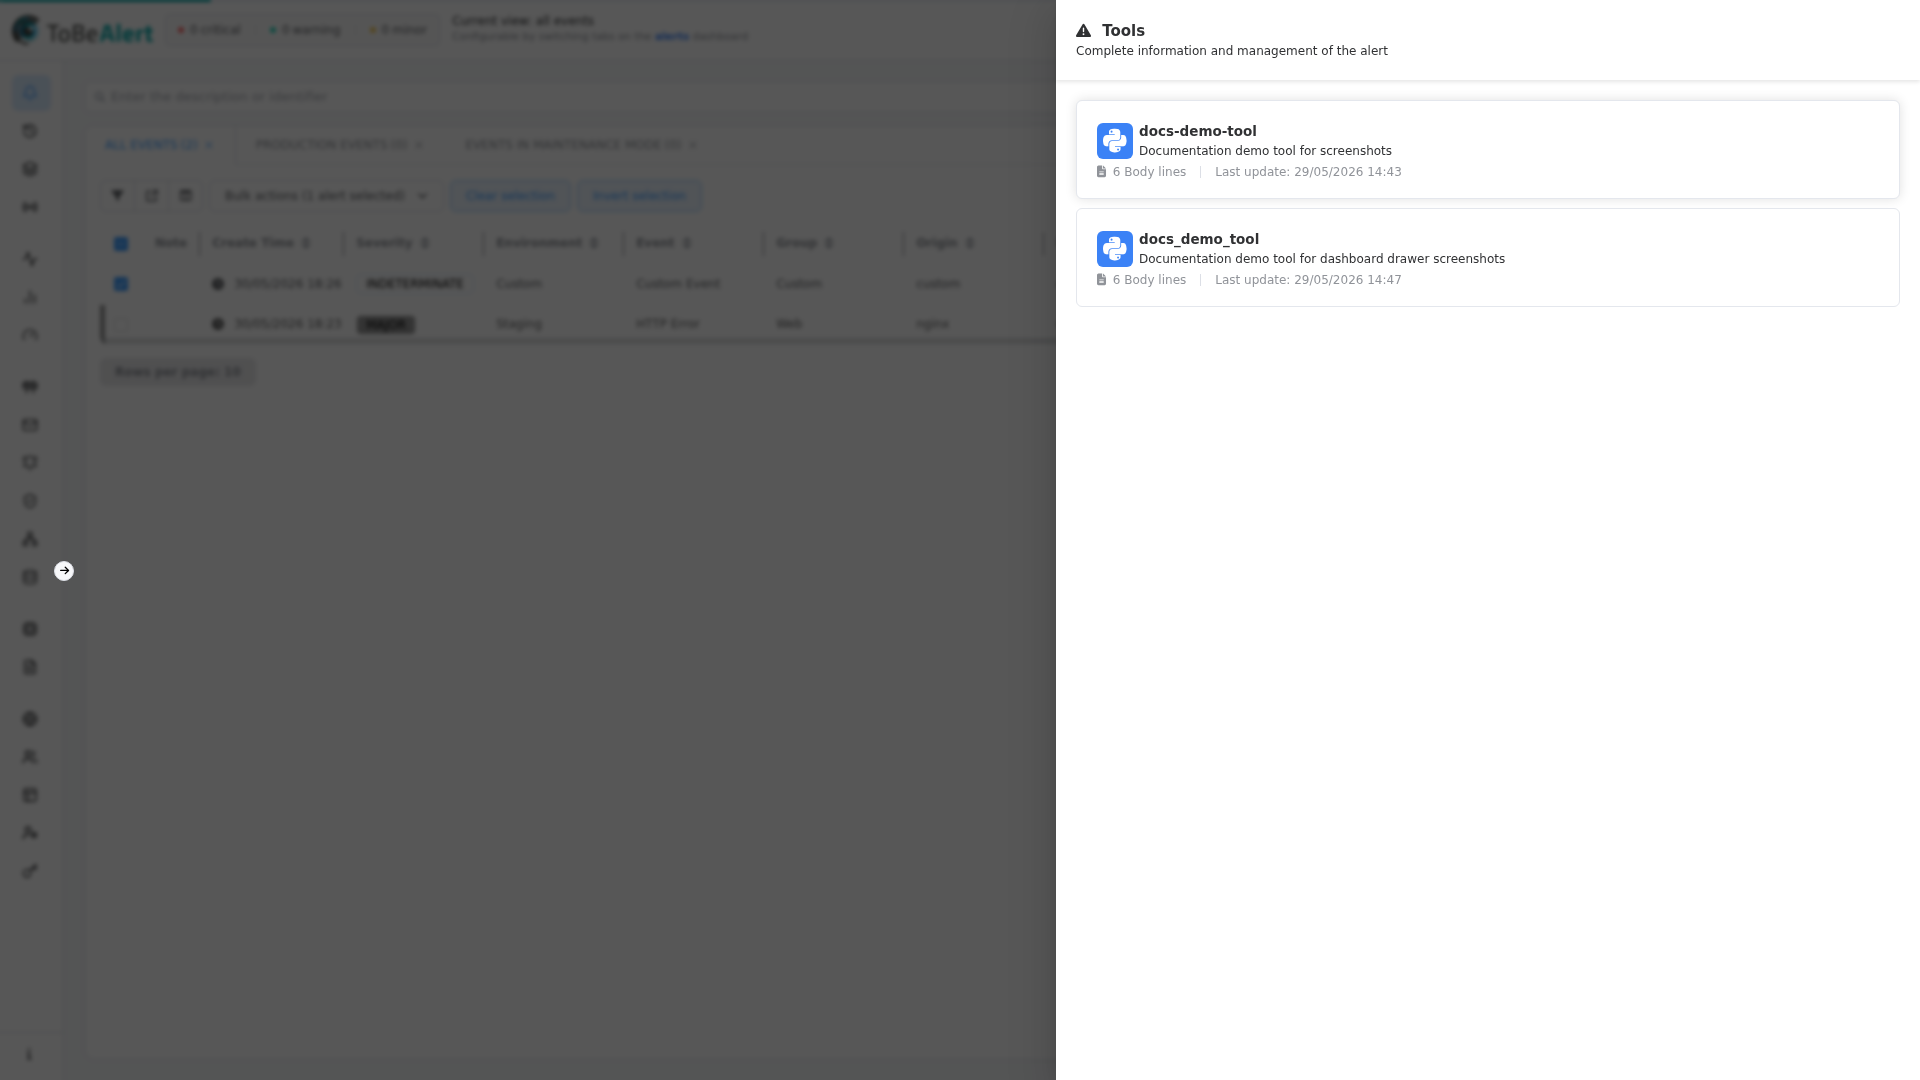
Task: Click the warning triangle icon beside Tools title
Action: pyautogui.click(x=1083, y=31)
